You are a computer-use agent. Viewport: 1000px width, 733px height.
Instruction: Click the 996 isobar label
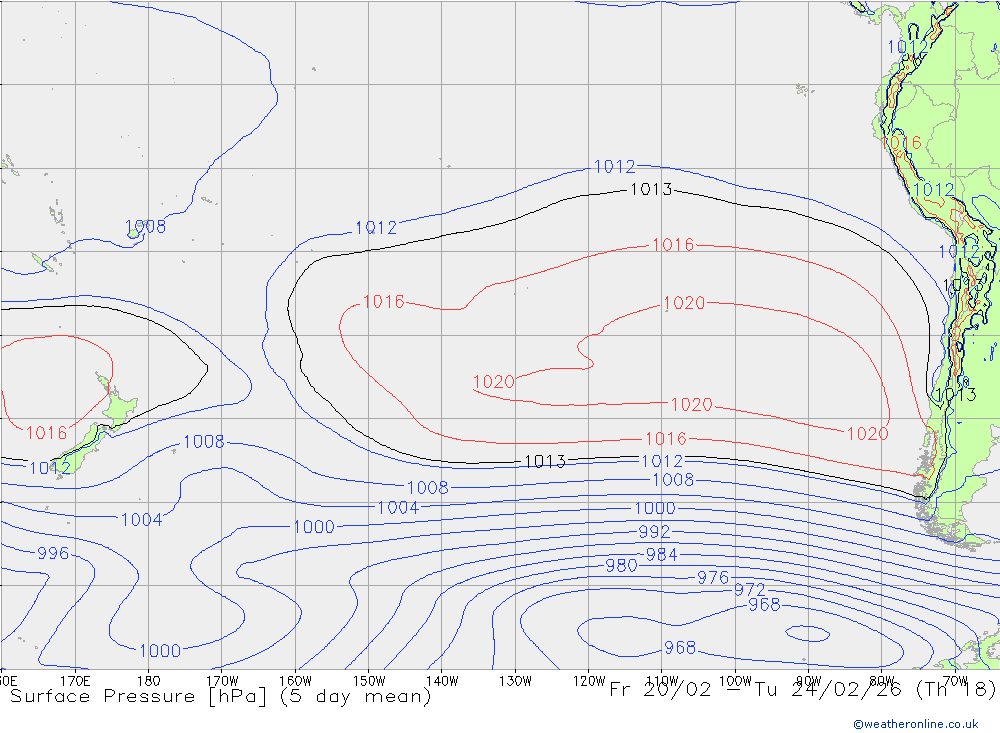pyautogui.click(x=53, y=553)
